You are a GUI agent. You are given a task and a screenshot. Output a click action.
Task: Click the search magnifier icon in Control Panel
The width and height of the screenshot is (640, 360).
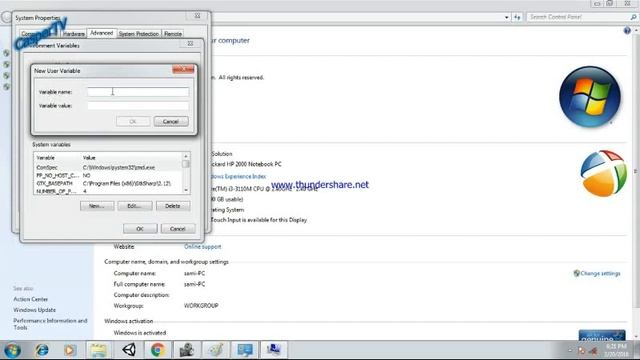[x=633, y=17]
